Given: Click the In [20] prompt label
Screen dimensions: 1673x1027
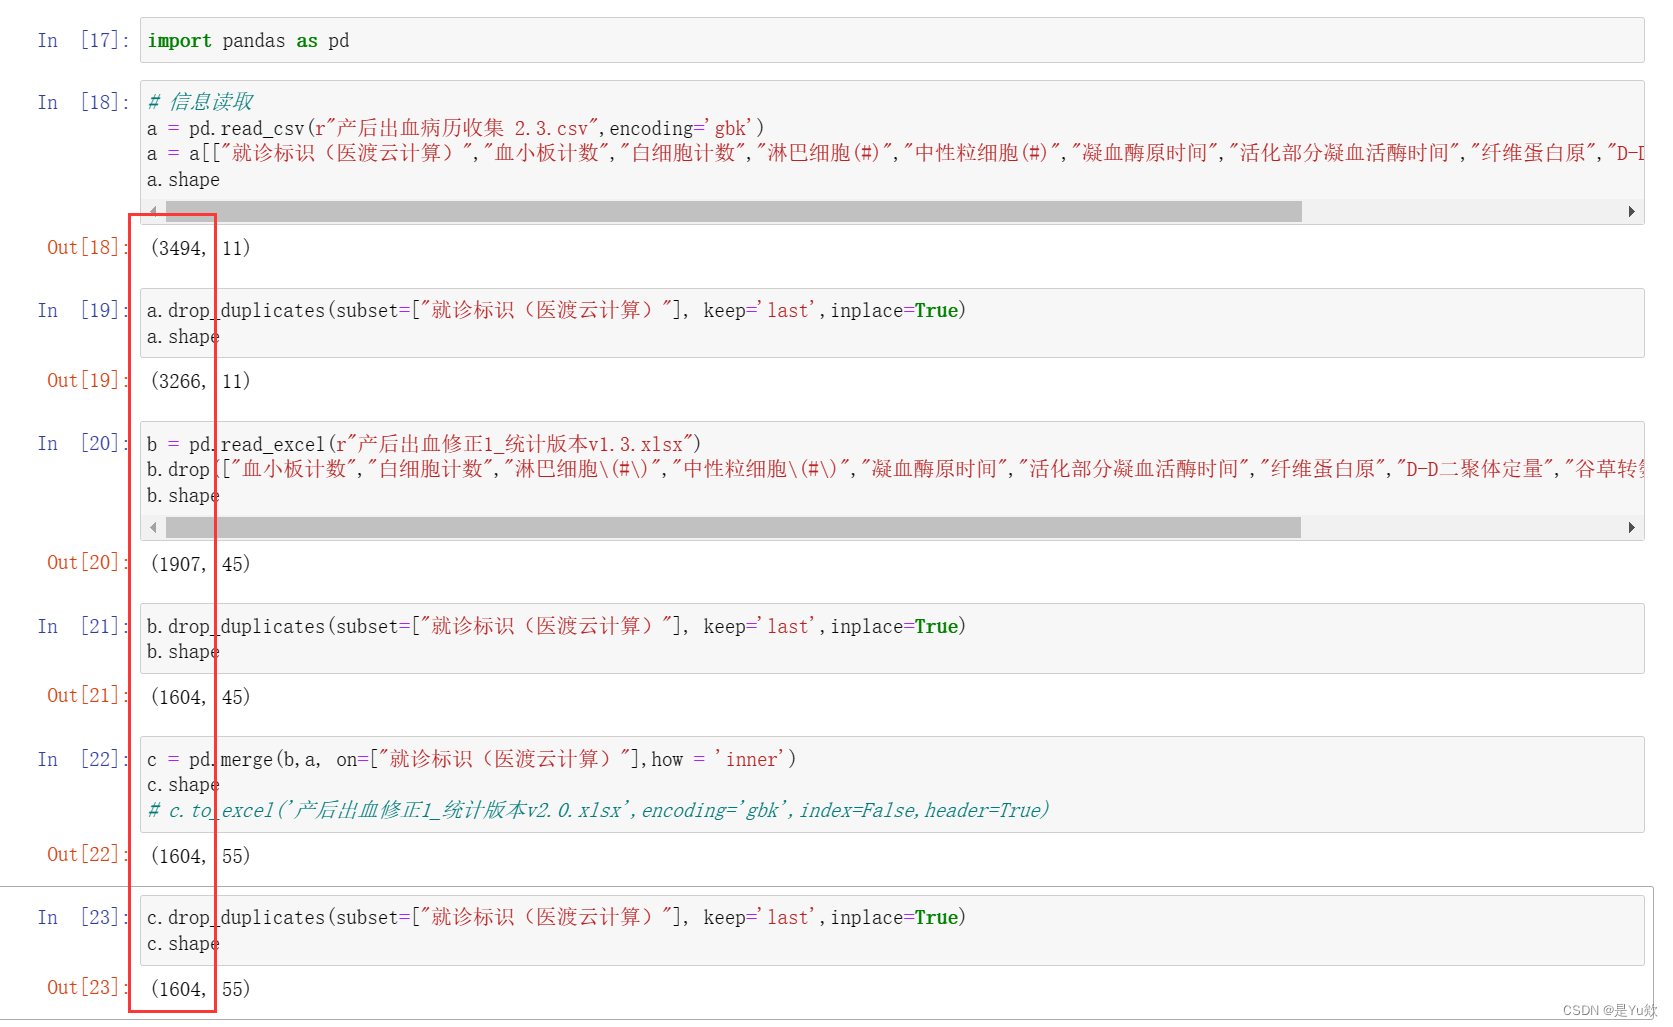Looking at the screenshot, I should pyautogui.click(x=84, y=443).
